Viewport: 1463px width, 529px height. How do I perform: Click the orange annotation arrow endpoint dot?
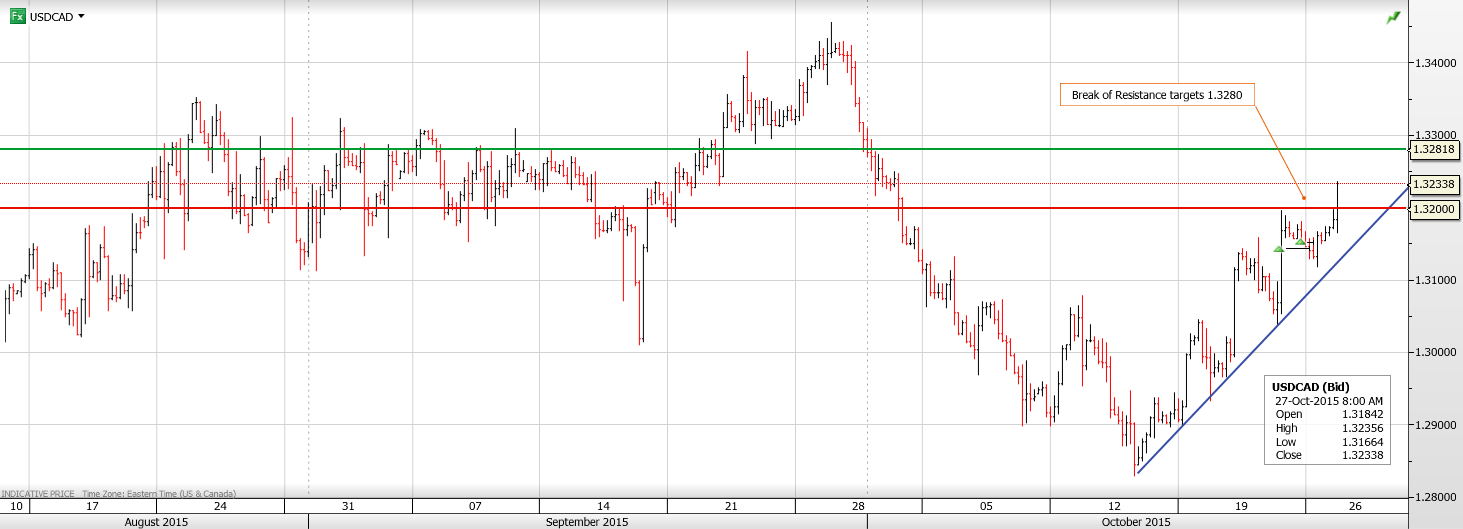pyautogui.click(x=1303, y=198)
